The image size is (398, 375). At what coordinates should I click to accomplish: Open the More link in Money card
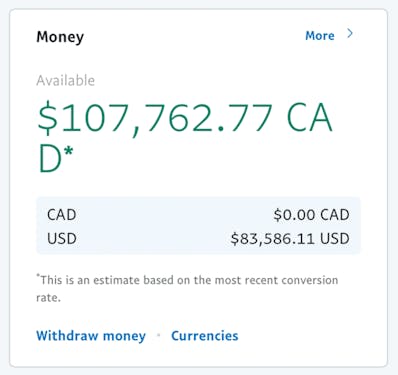coord(320,36)
